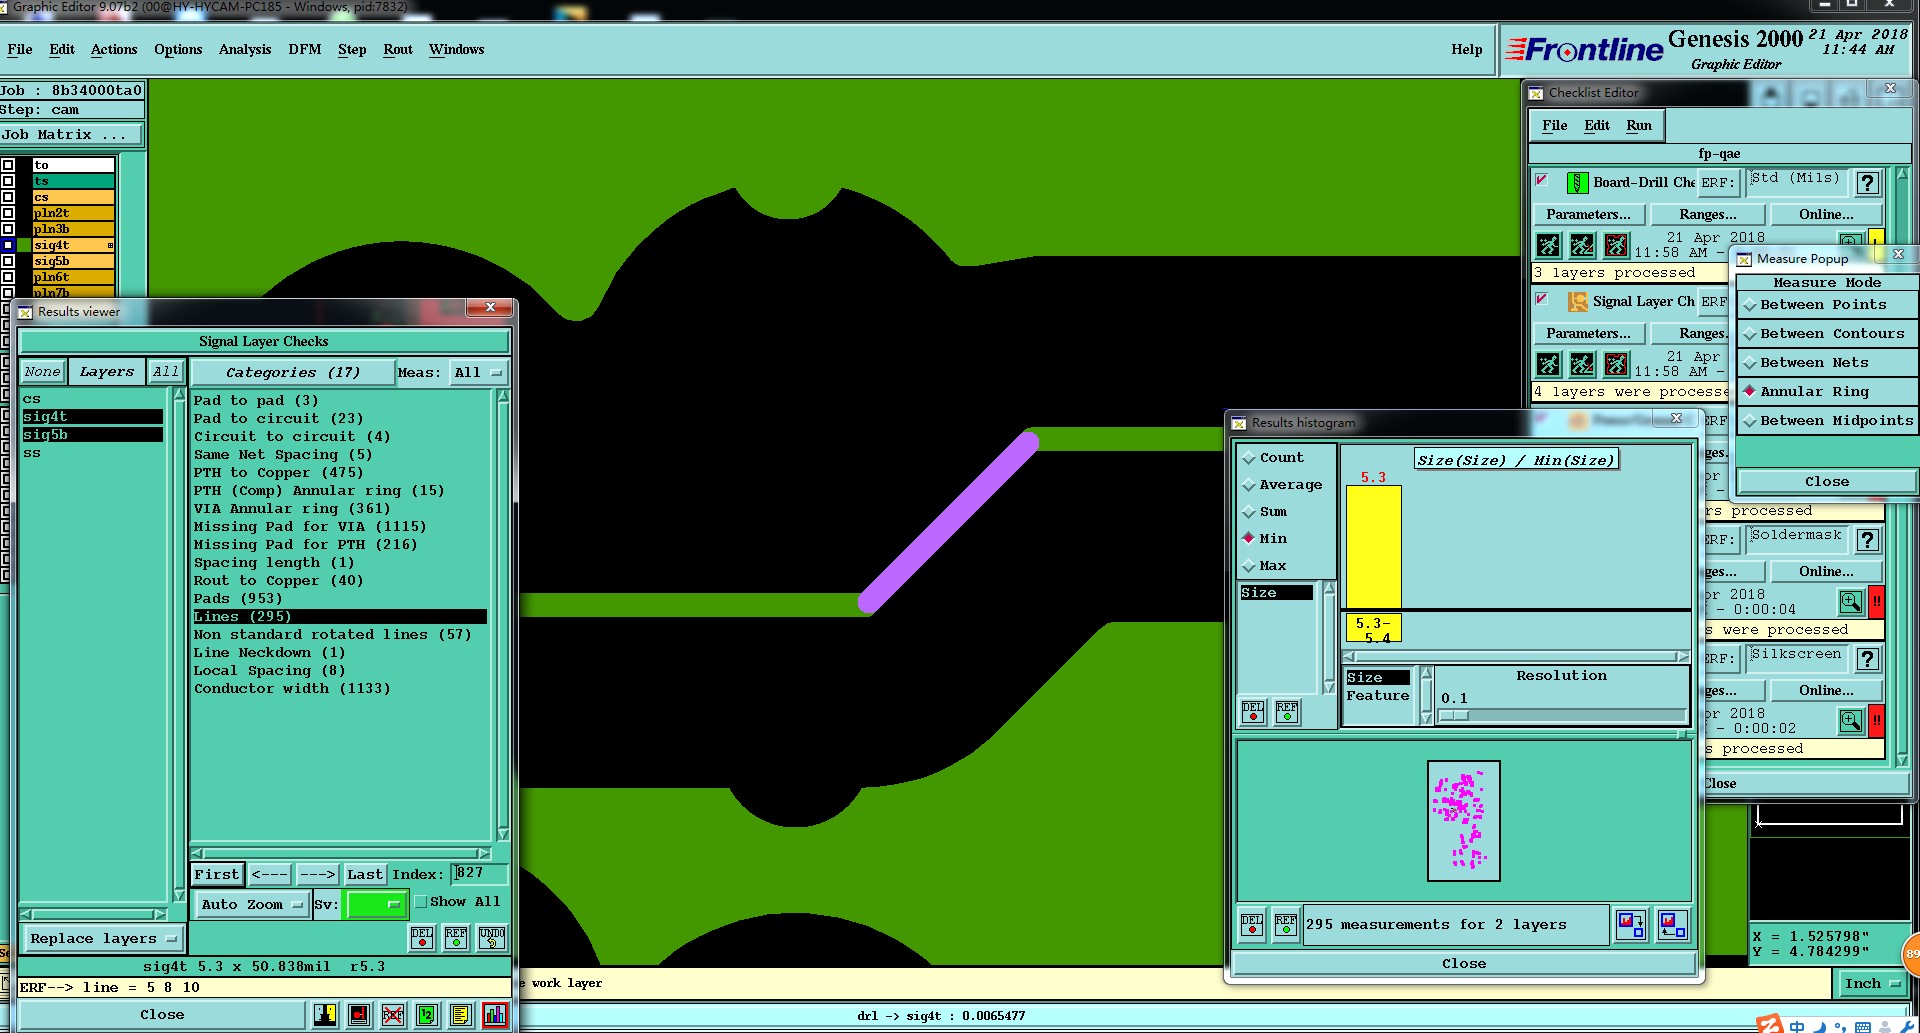Click the UNDO icon in Results viewer
The width and height of the screenshot is (1920, 1033).
click(492, 937)
